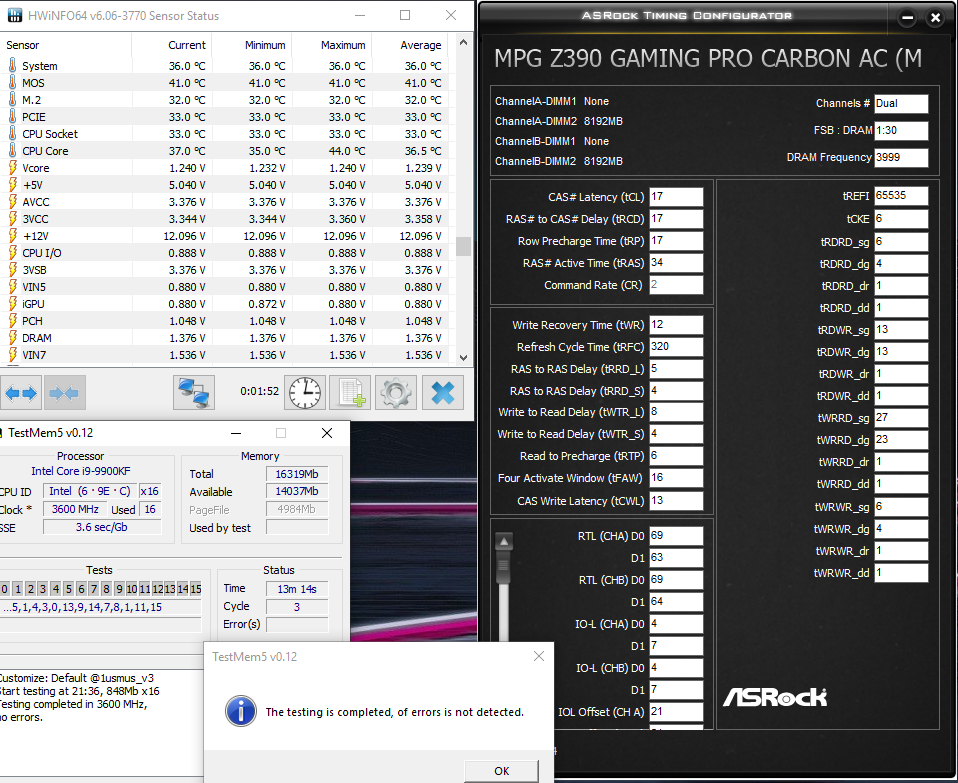Image resolution: width=958 pixels, height=783 pixels.
Task: Click the TestMem5 Clock 3600 MHz field
Action: click(75, 509)
